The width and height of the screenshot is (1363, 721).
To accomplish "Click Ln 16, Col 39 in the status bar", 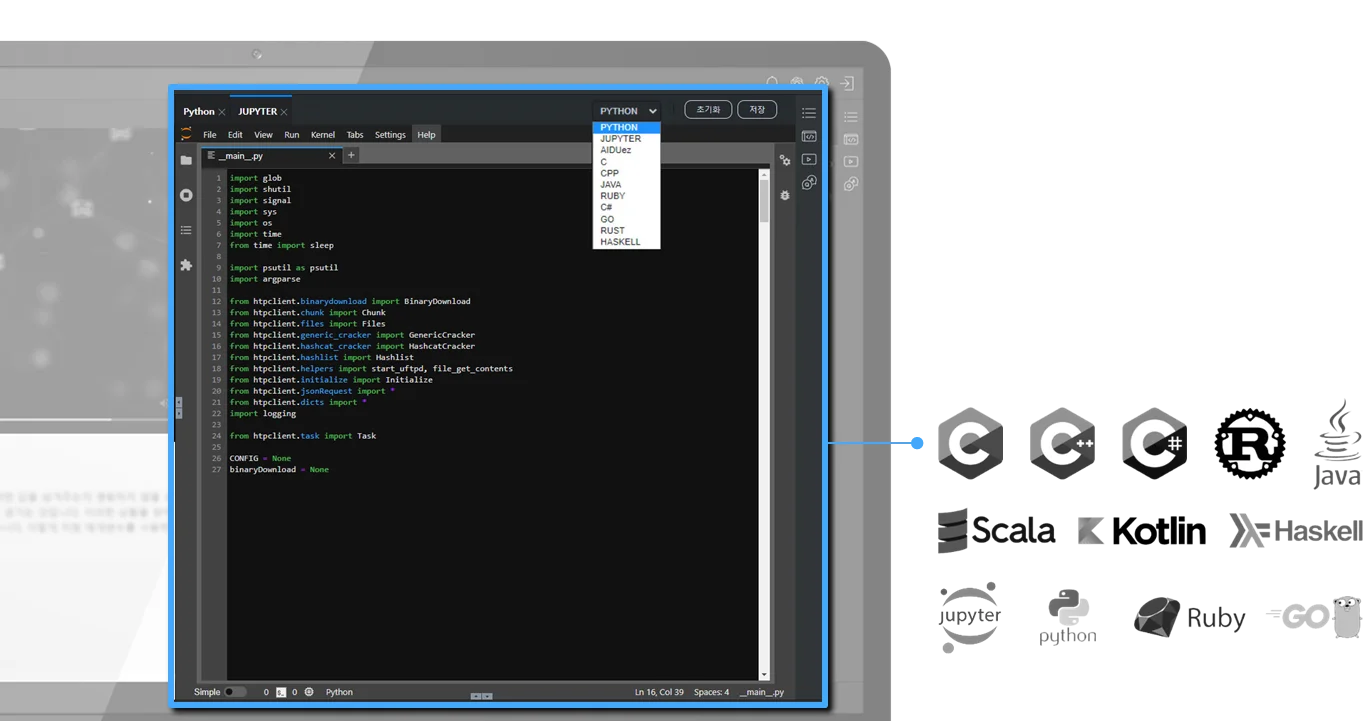I will pyautogui.click(x=659, y=691).
